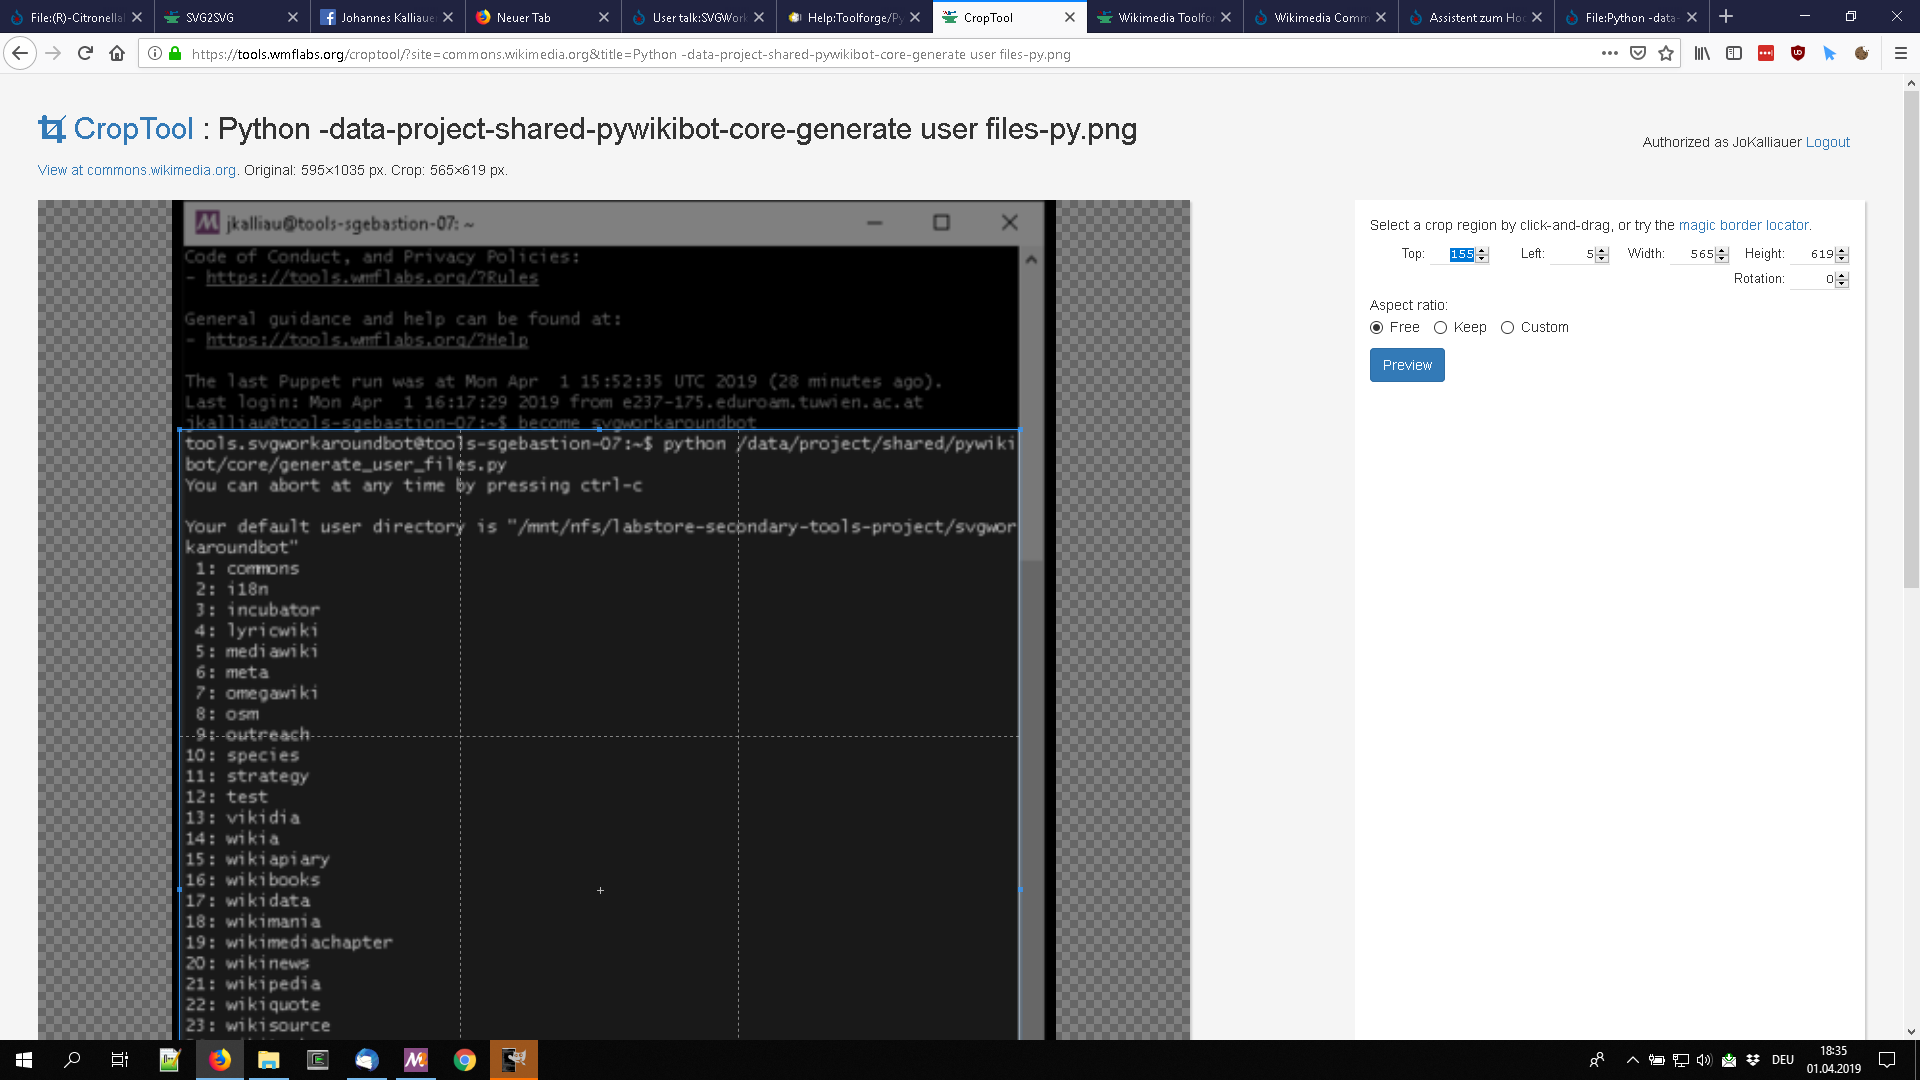
Task: Open Thunderbird from the taskbar
Action: [366, 1059]
